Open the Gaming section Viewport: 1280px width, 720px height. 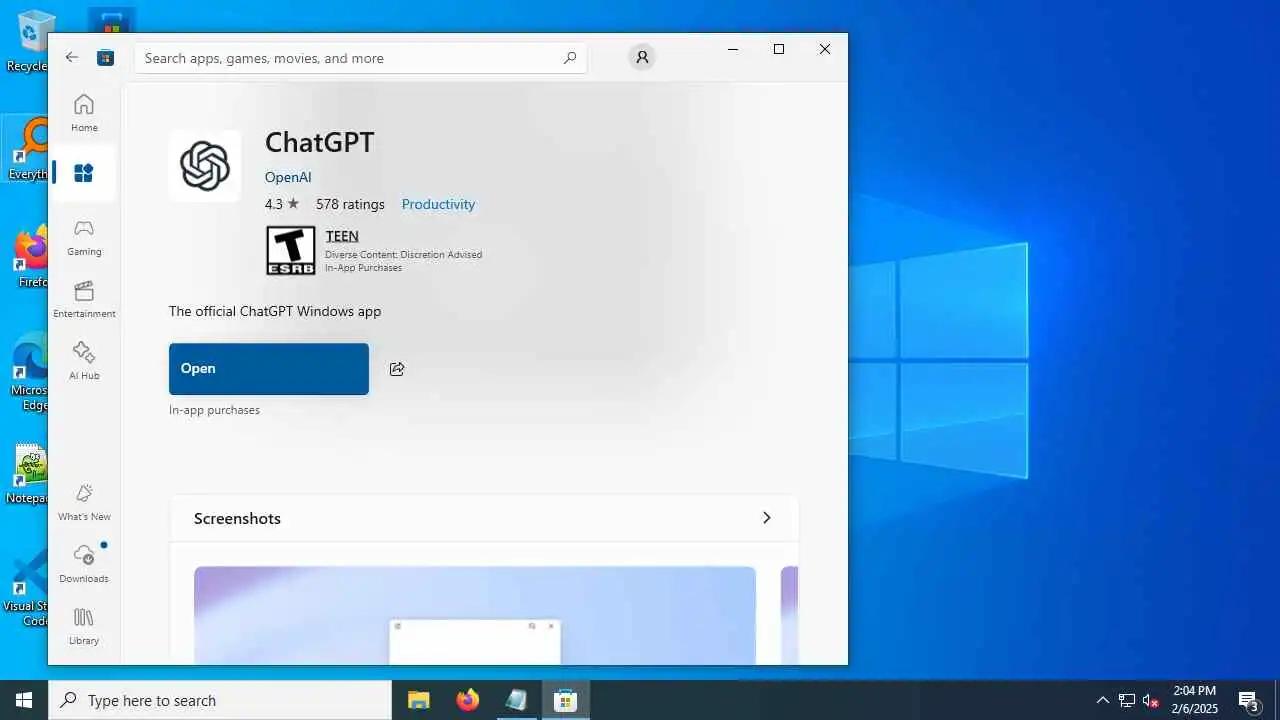coord(84,236)
